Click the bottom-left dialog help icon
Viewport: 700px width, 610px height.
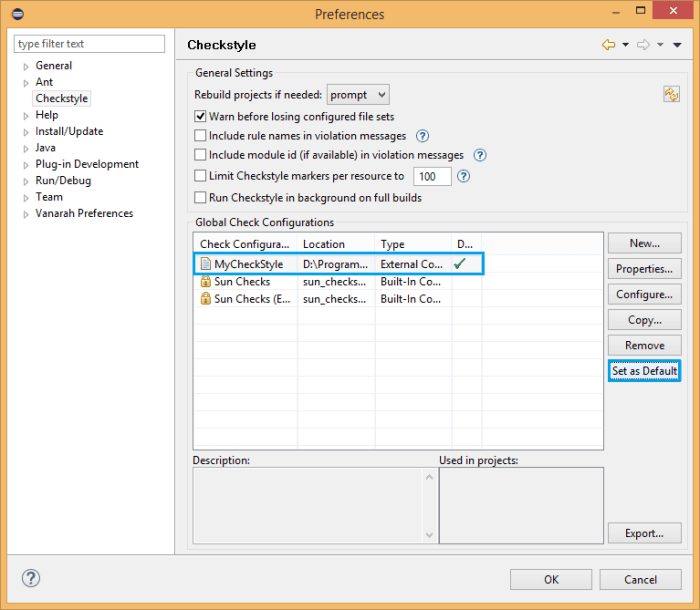click(x=31, y=578)
